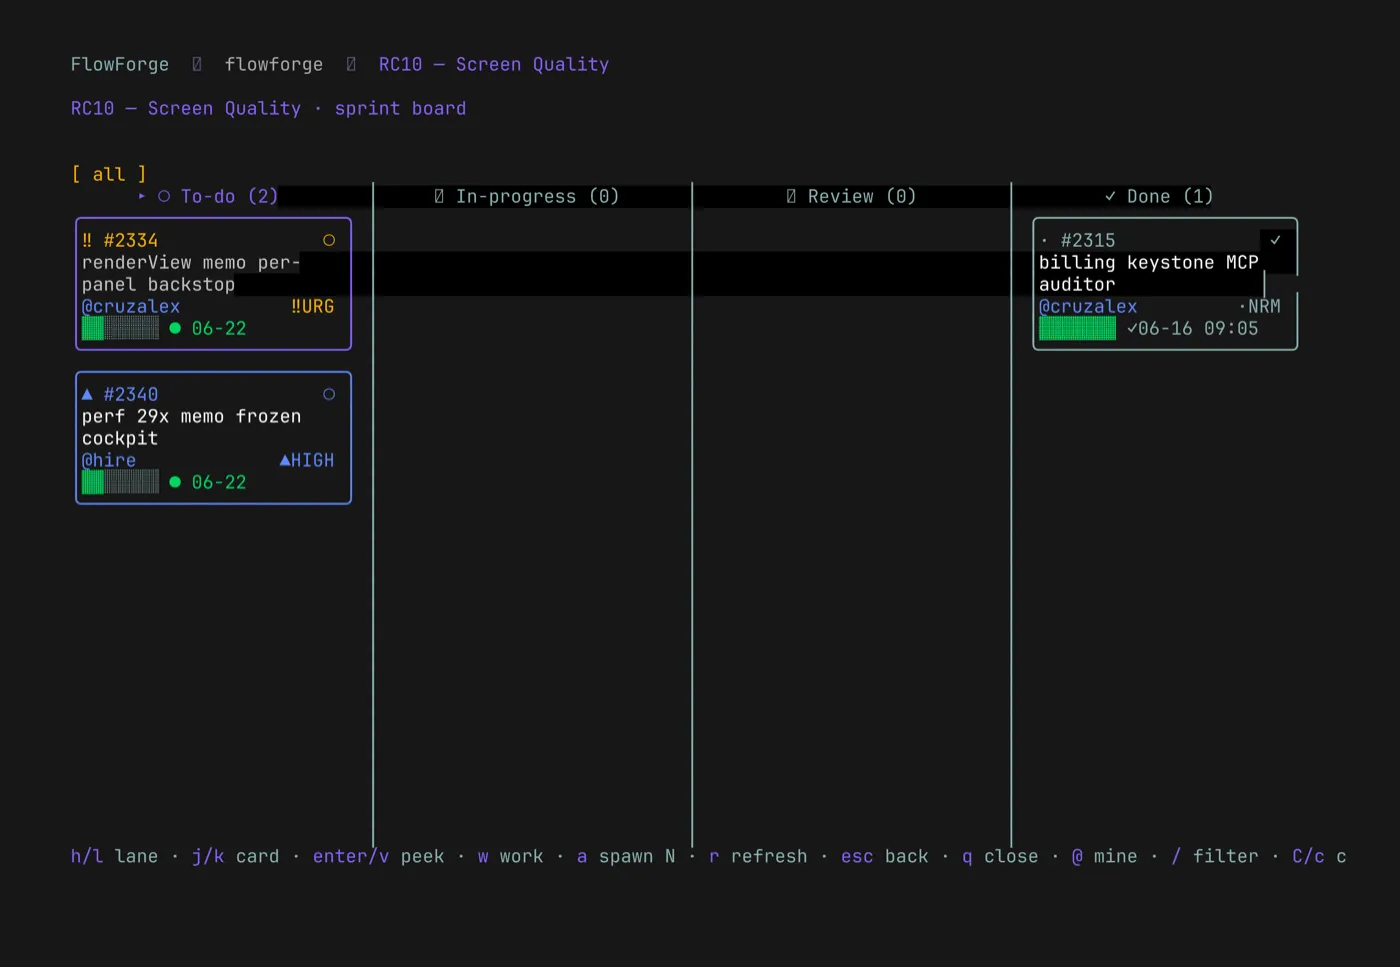Click the title renderView memo per-panel backstop
Image resolution: width=1400 pixels, height=967 pixels.
(x=191, y=273)
